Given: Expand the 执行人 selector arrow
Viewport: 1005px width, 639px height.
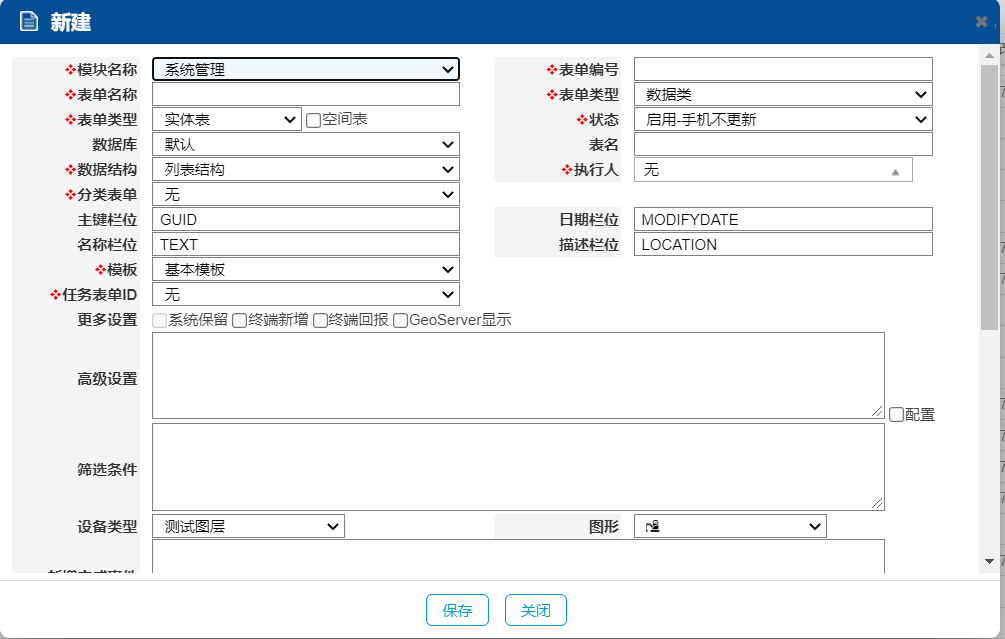Looking at the screenshot, I should coord(895,171).
